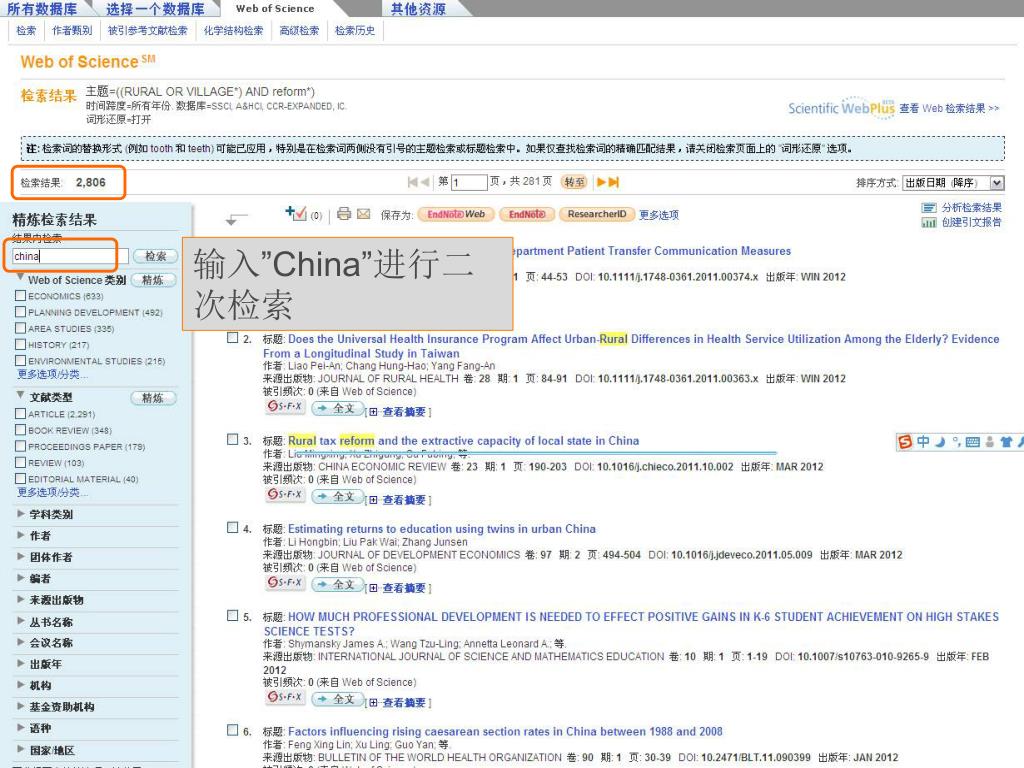Click the moon icon in input toolbar

[940, 442]
